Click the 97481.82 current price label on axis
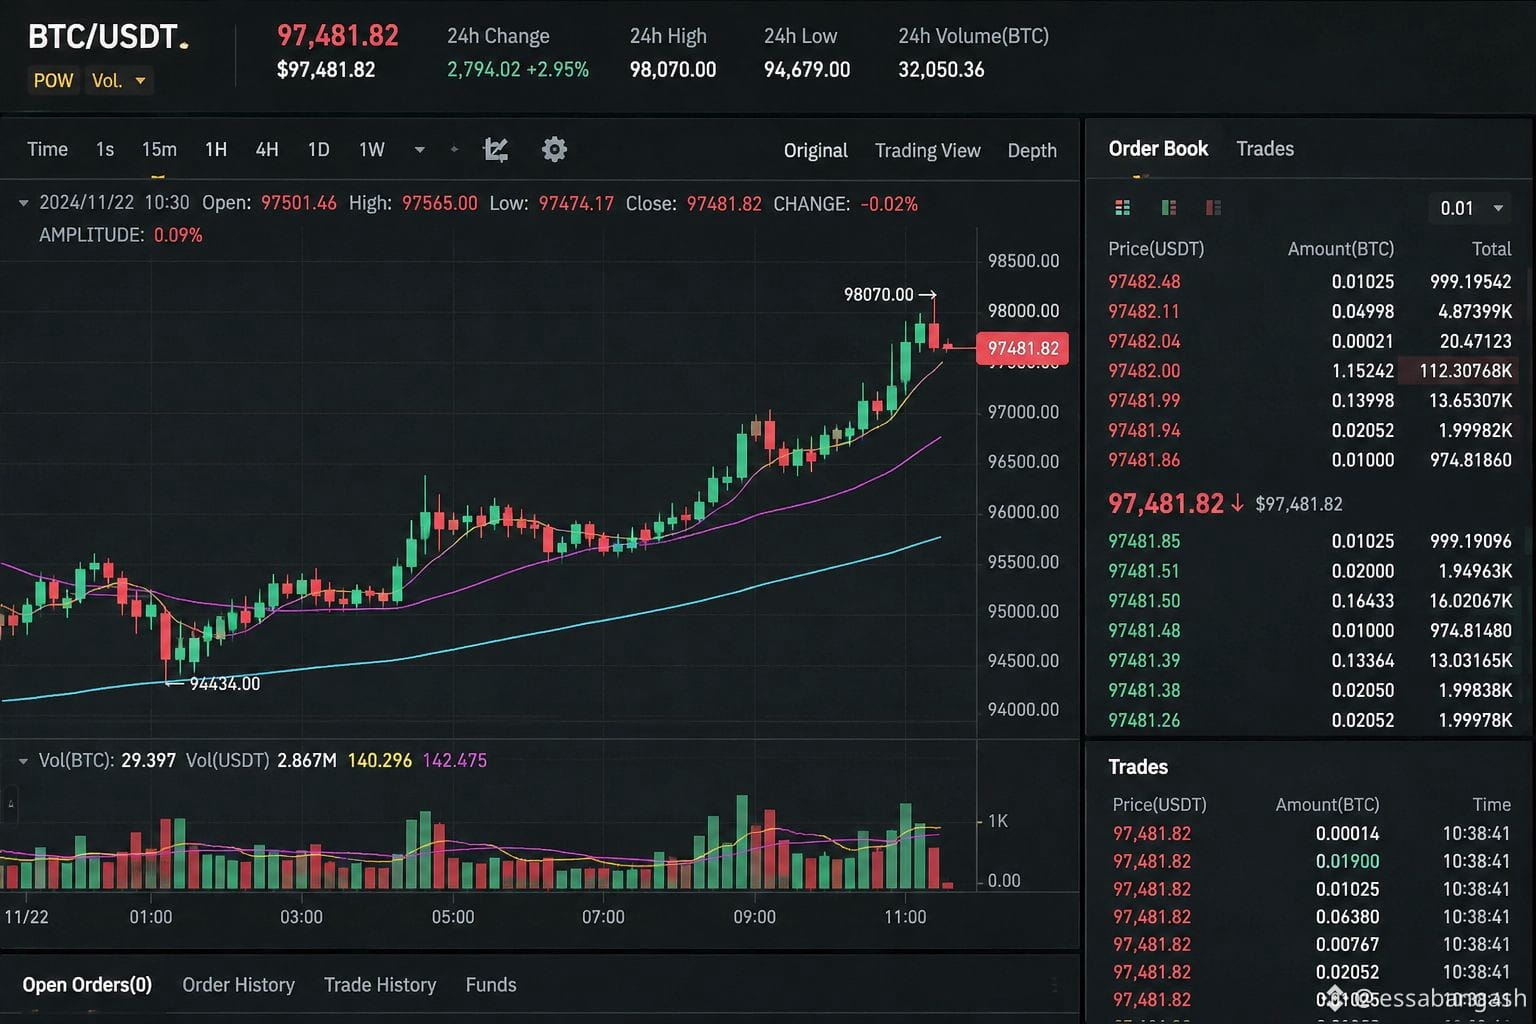 [1022, 348]
